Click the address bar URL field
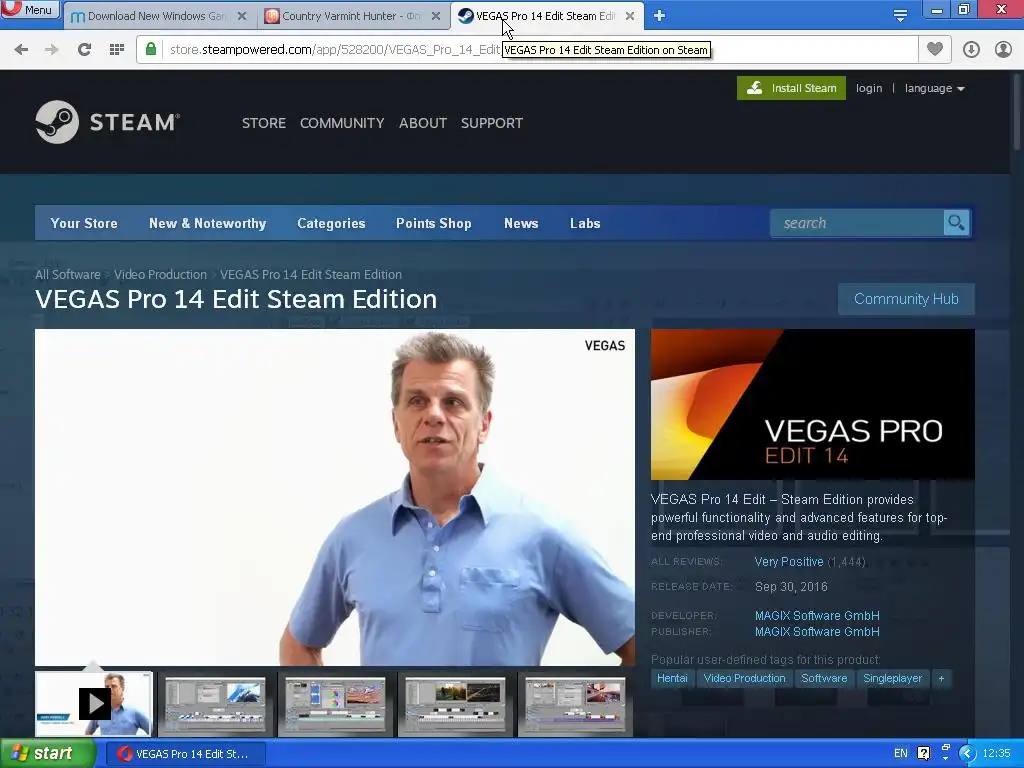This screenshot has height=768, width=1024. [526, 50]
